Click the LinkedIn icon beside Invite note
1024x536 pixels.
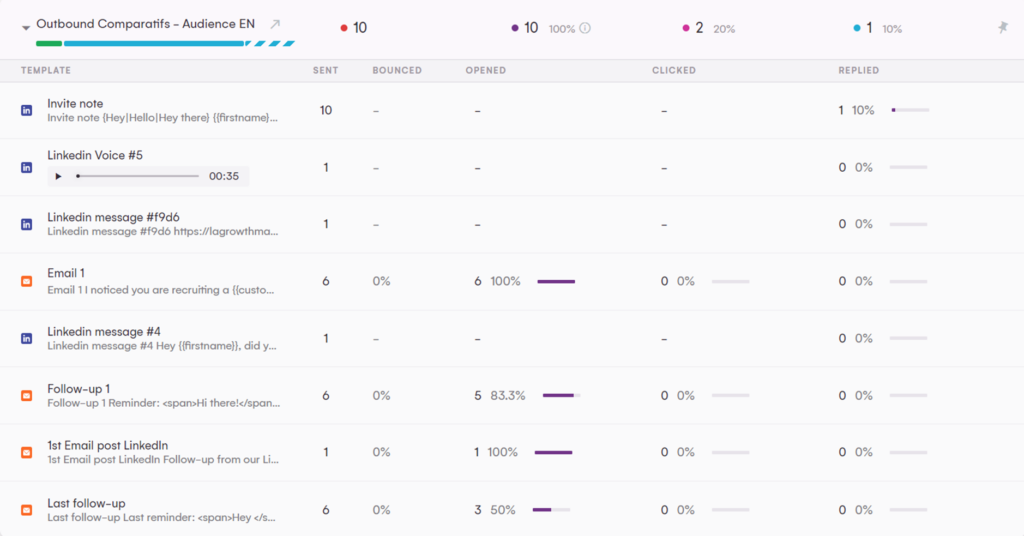pos(27,111)
